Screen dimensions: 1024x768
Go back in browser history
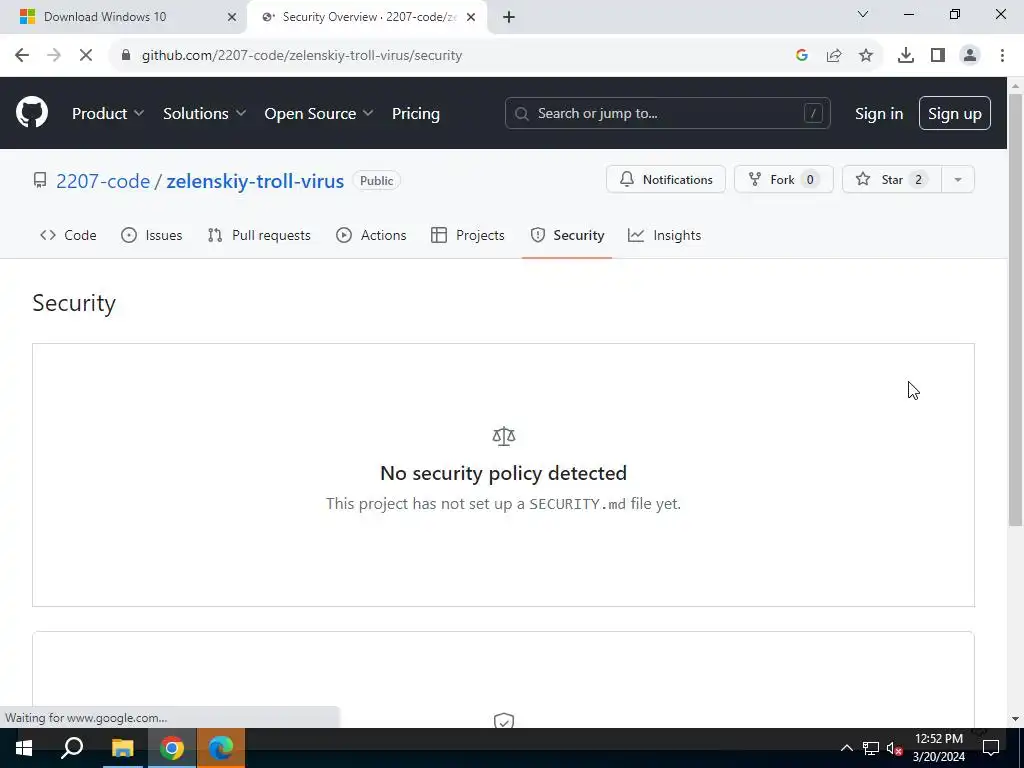[22, 56]
